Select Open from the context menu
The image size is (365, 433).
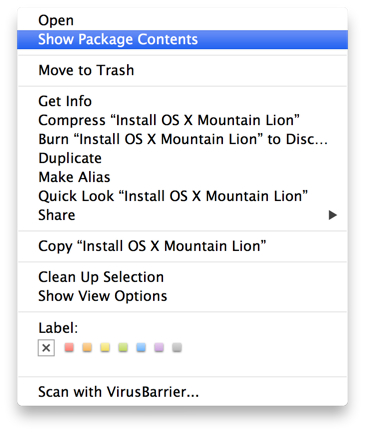(182, 20)
